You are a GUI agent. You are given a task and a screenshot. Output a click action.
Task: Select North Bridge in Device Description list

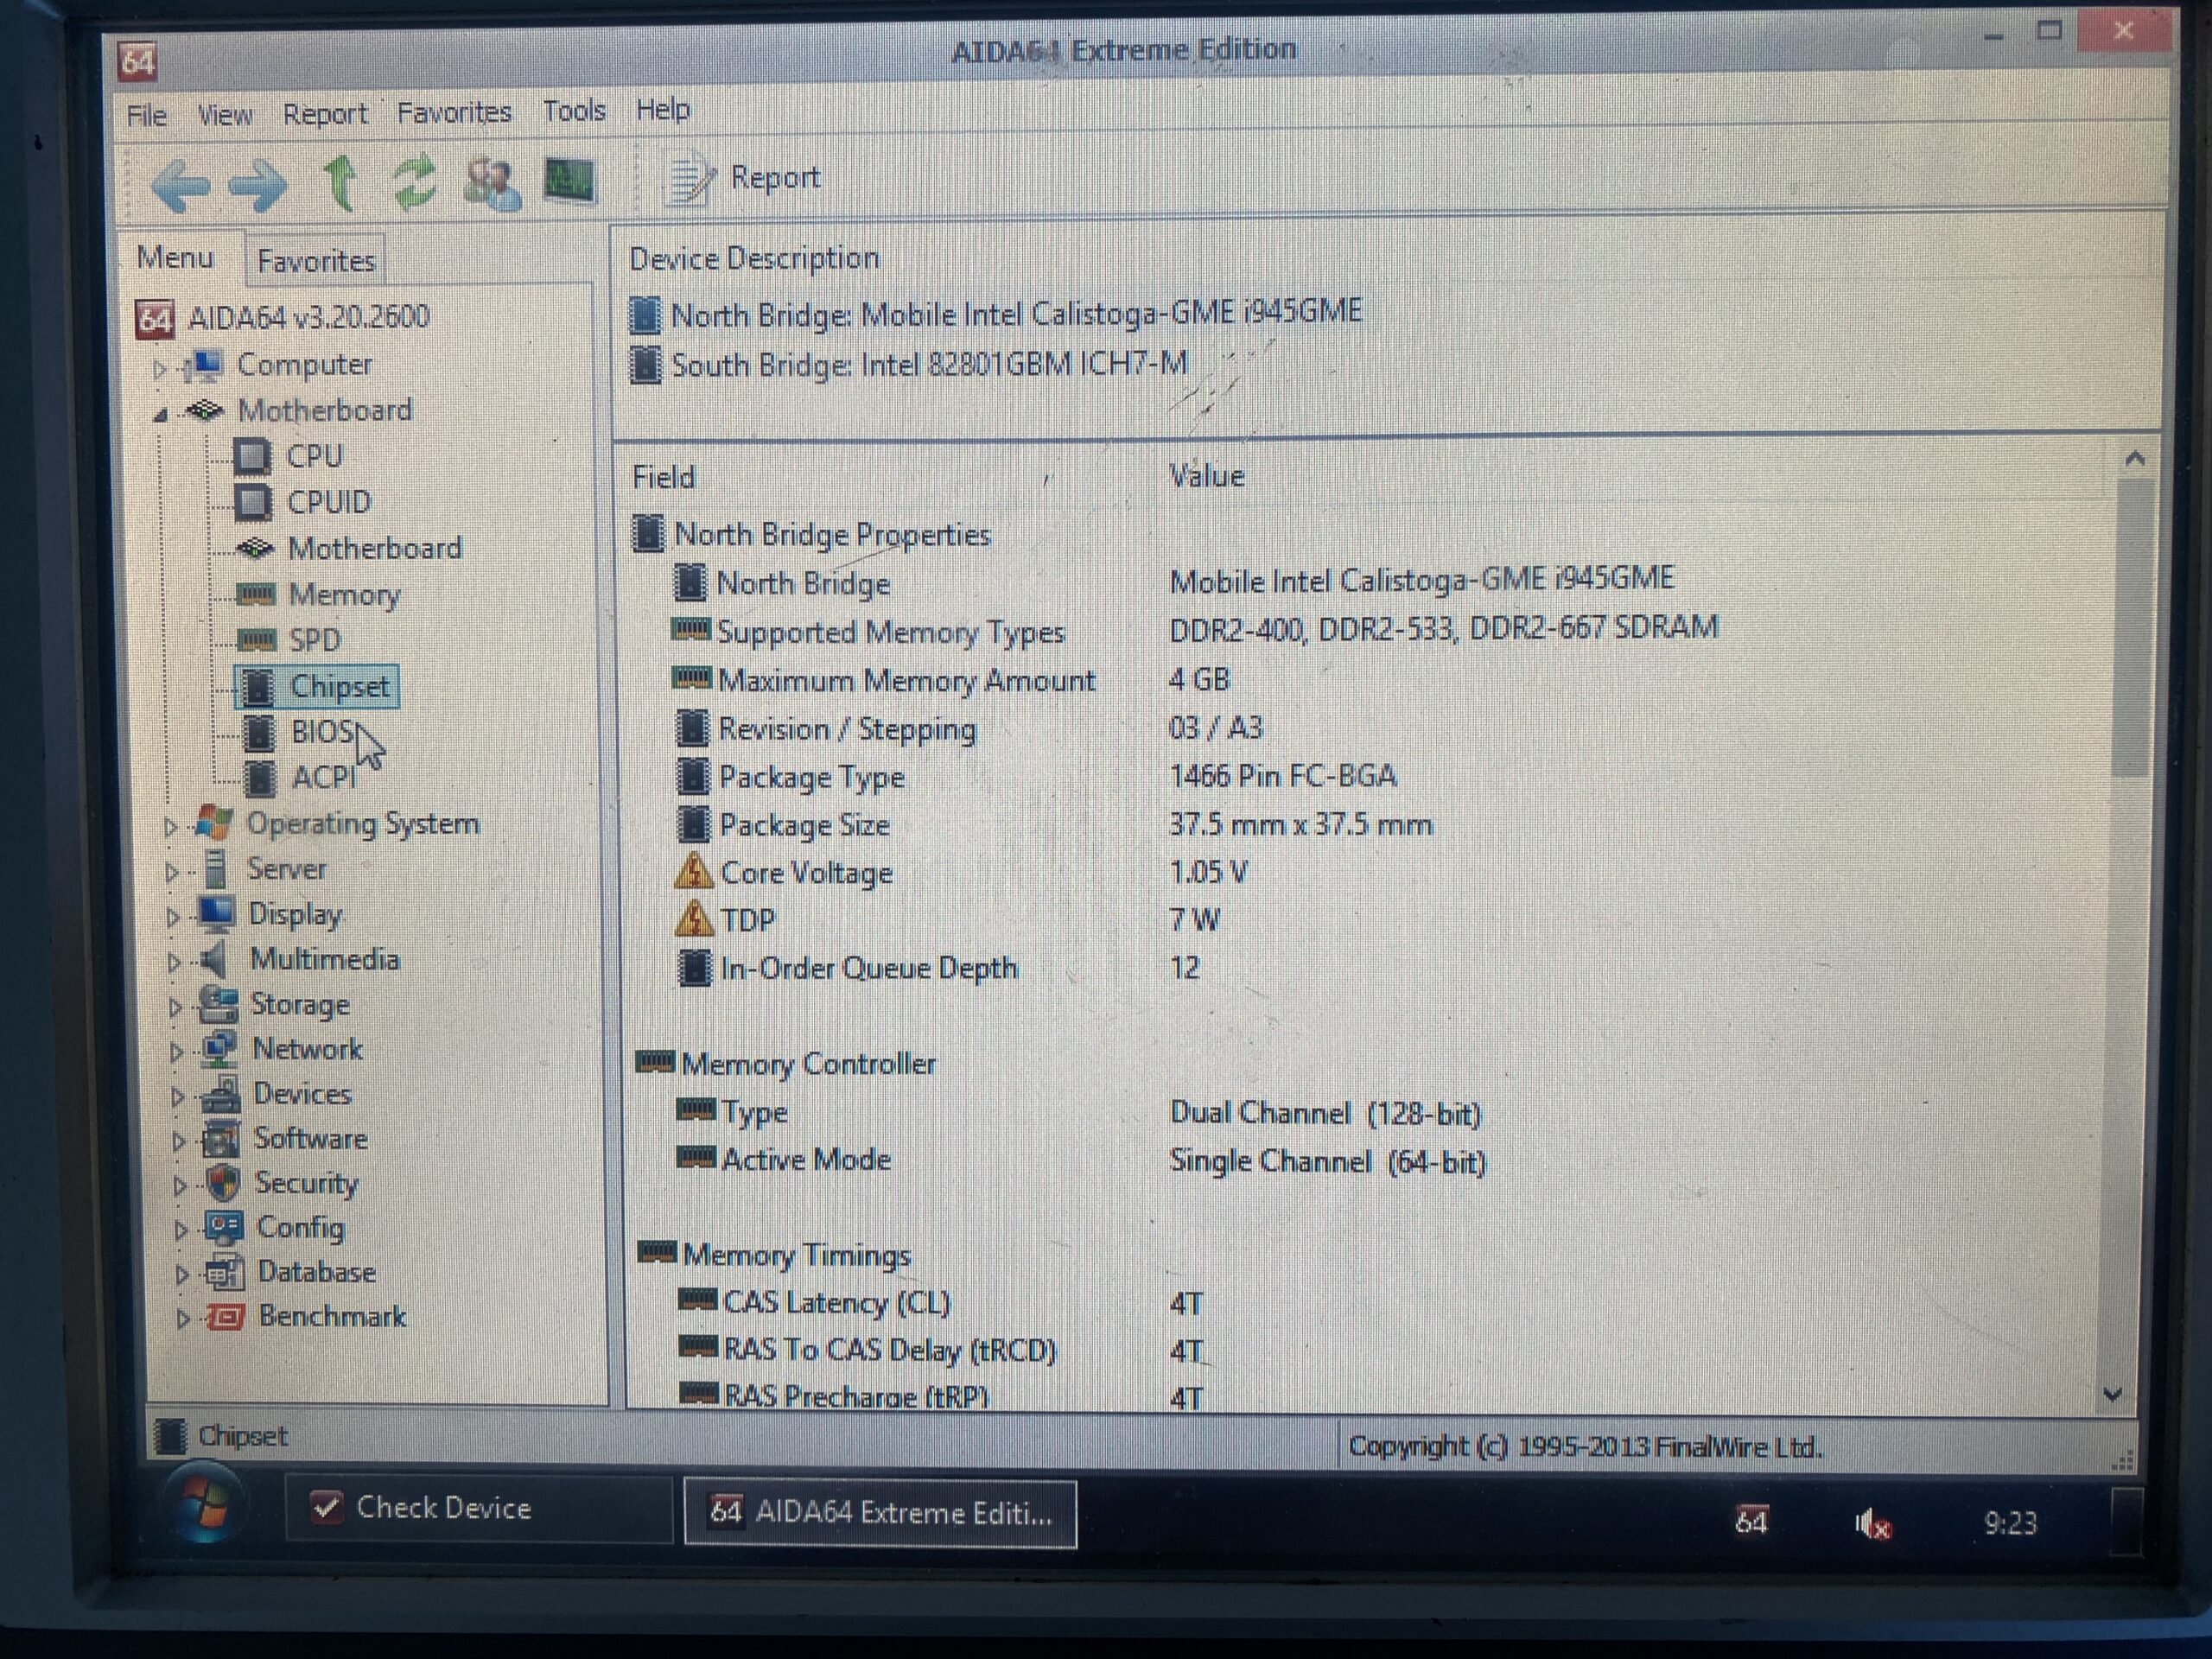[x=996, y=314]
